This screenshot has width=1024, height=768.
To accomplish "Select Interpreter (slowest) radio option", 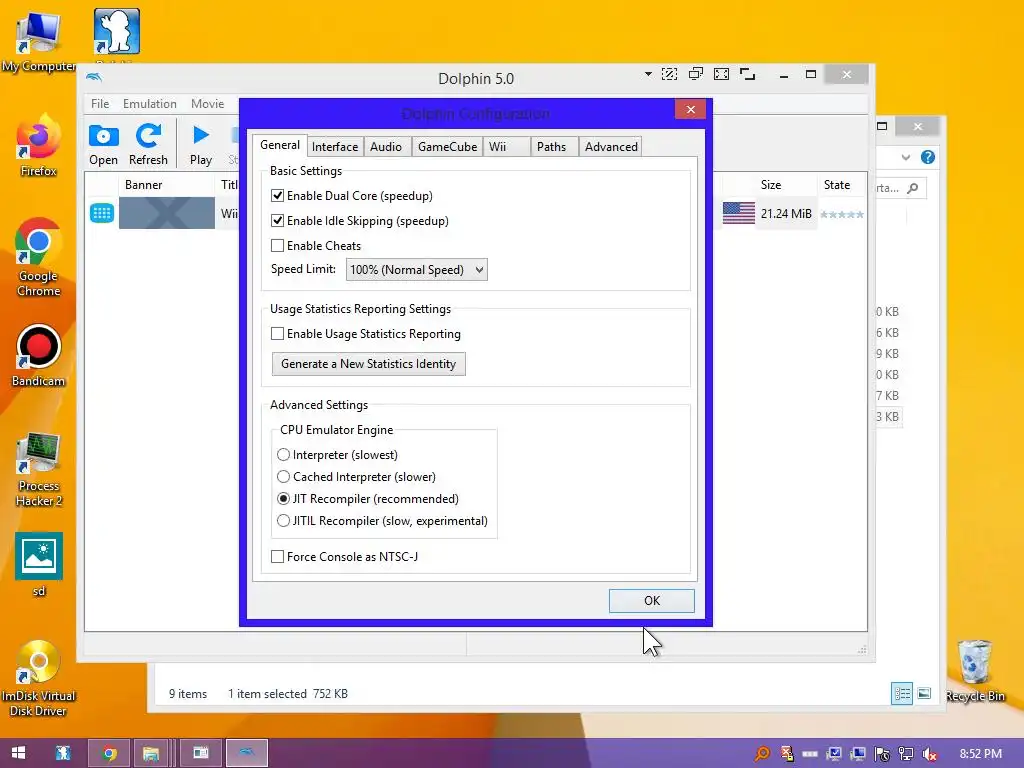I will pyautogui.click(x=283, y=455).
